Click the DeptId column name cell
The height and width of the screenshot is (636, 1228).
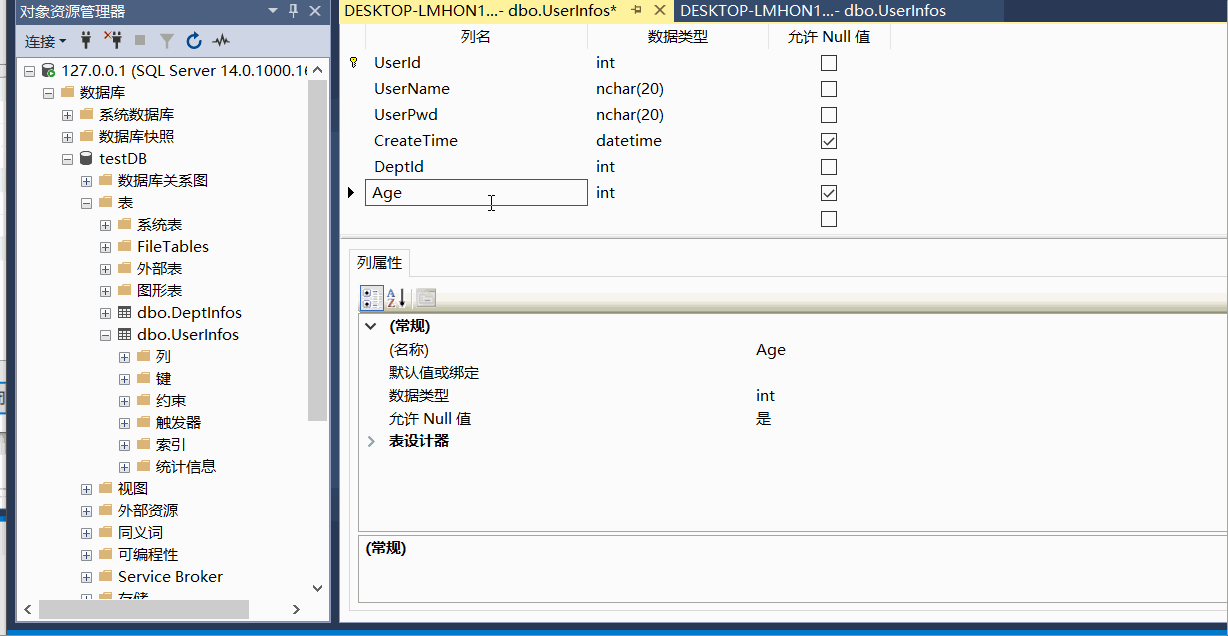[476, 167]
